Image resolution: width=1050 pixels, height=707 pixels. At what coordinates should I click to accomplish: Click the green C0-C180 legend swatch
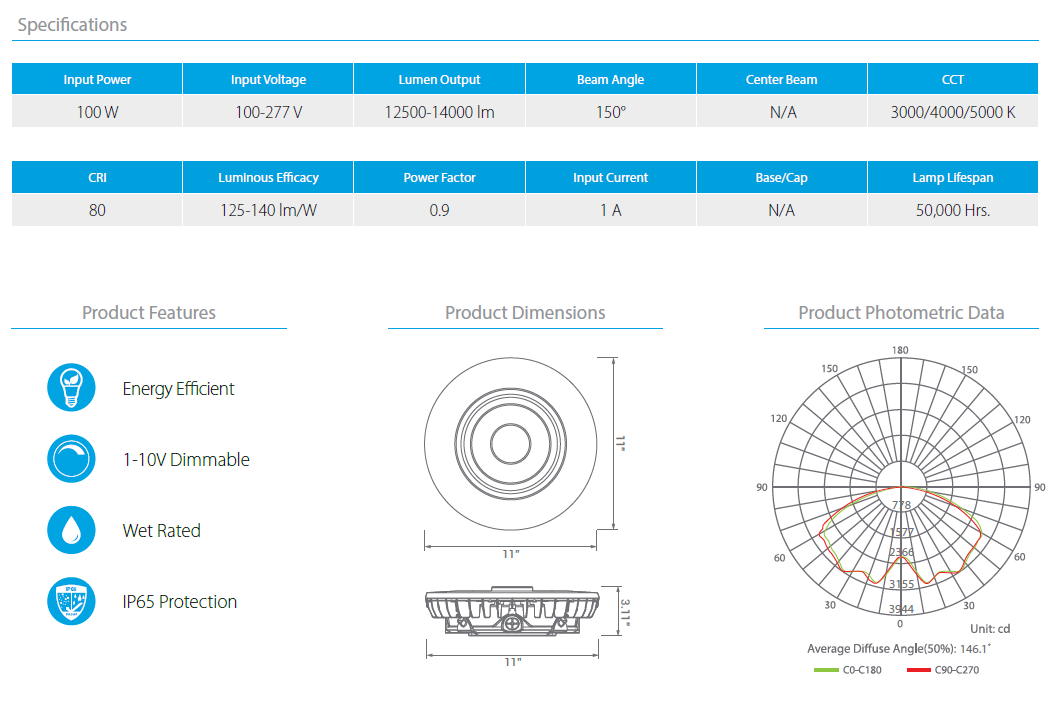(x=826, y=669)
